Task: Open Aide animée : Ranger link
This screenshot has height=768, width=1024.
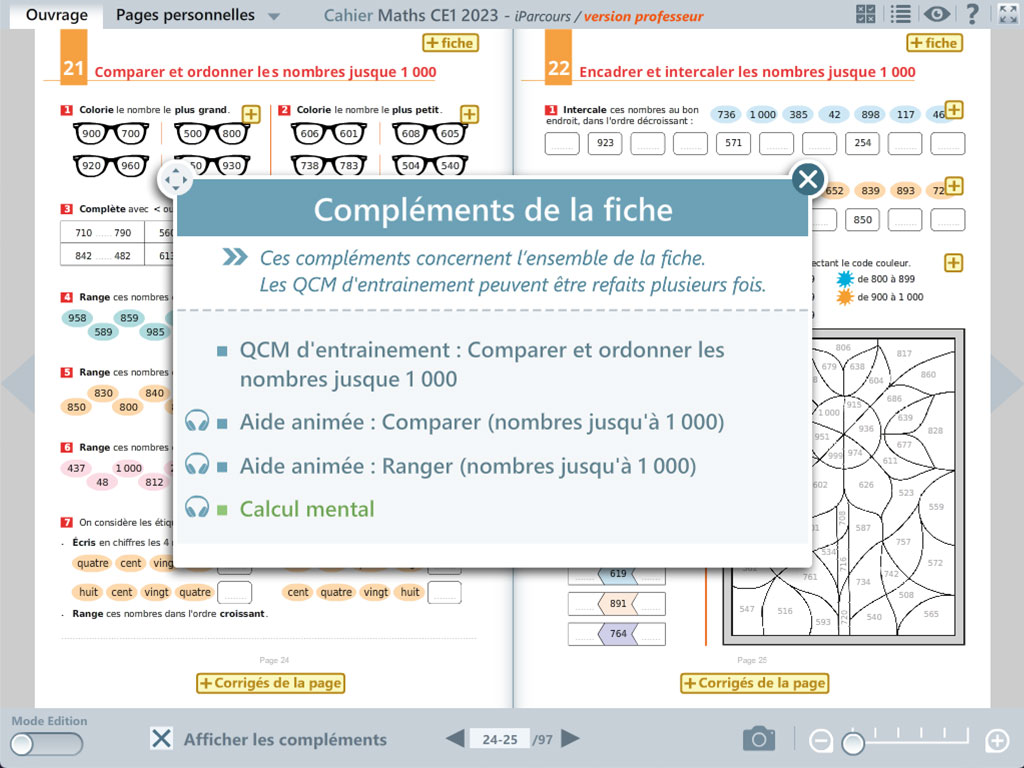Action: (x=467, y=466)
